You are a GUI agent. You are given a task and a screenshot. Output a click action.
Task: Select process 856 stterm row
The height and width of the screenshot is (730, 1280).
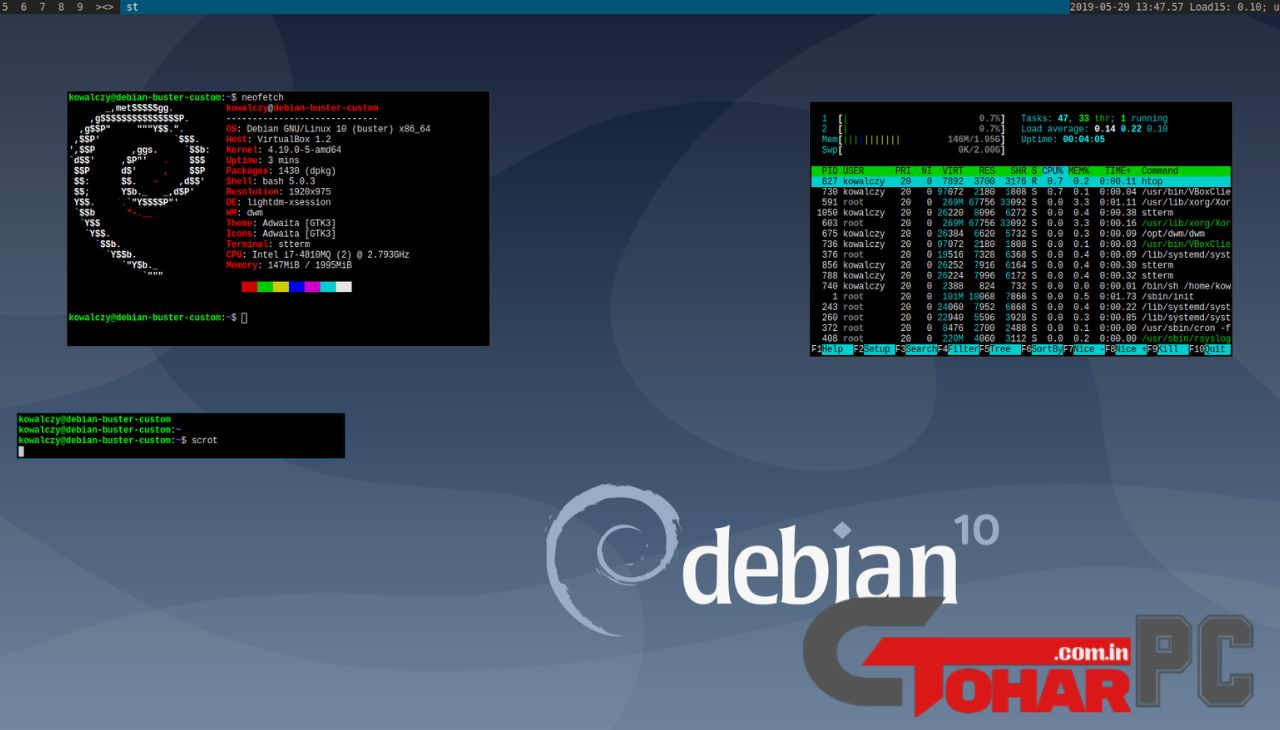[x=1021, y=265]
